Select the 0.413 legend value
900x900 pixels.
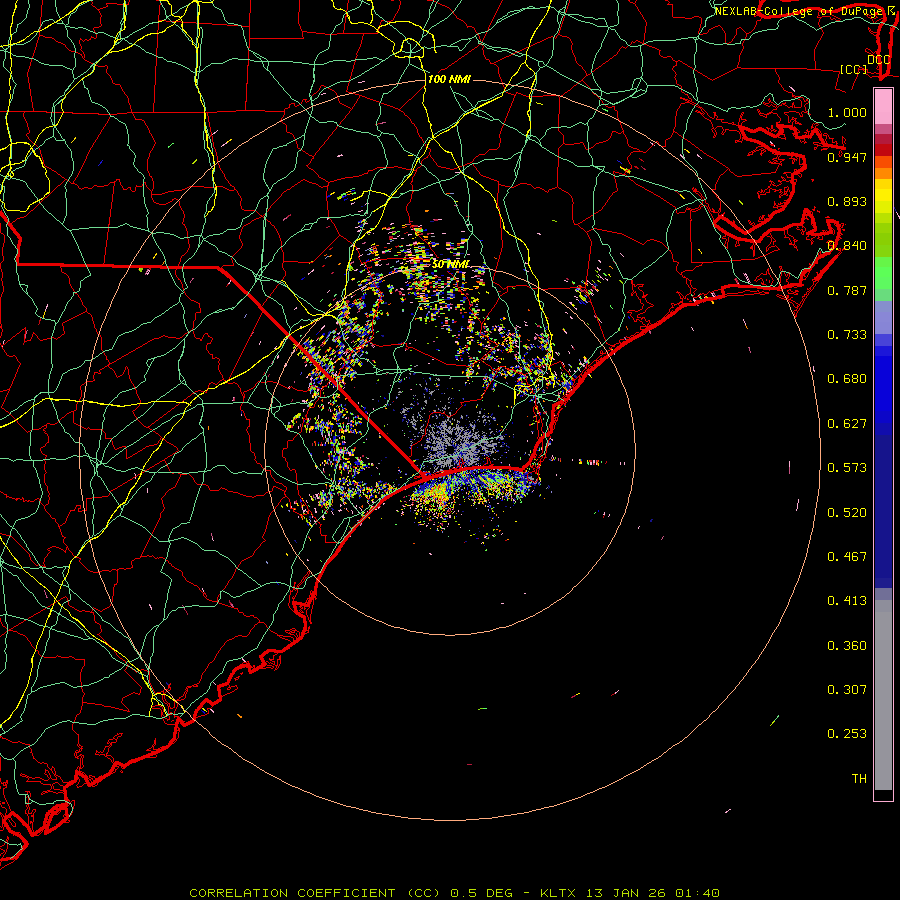(847, 601)
